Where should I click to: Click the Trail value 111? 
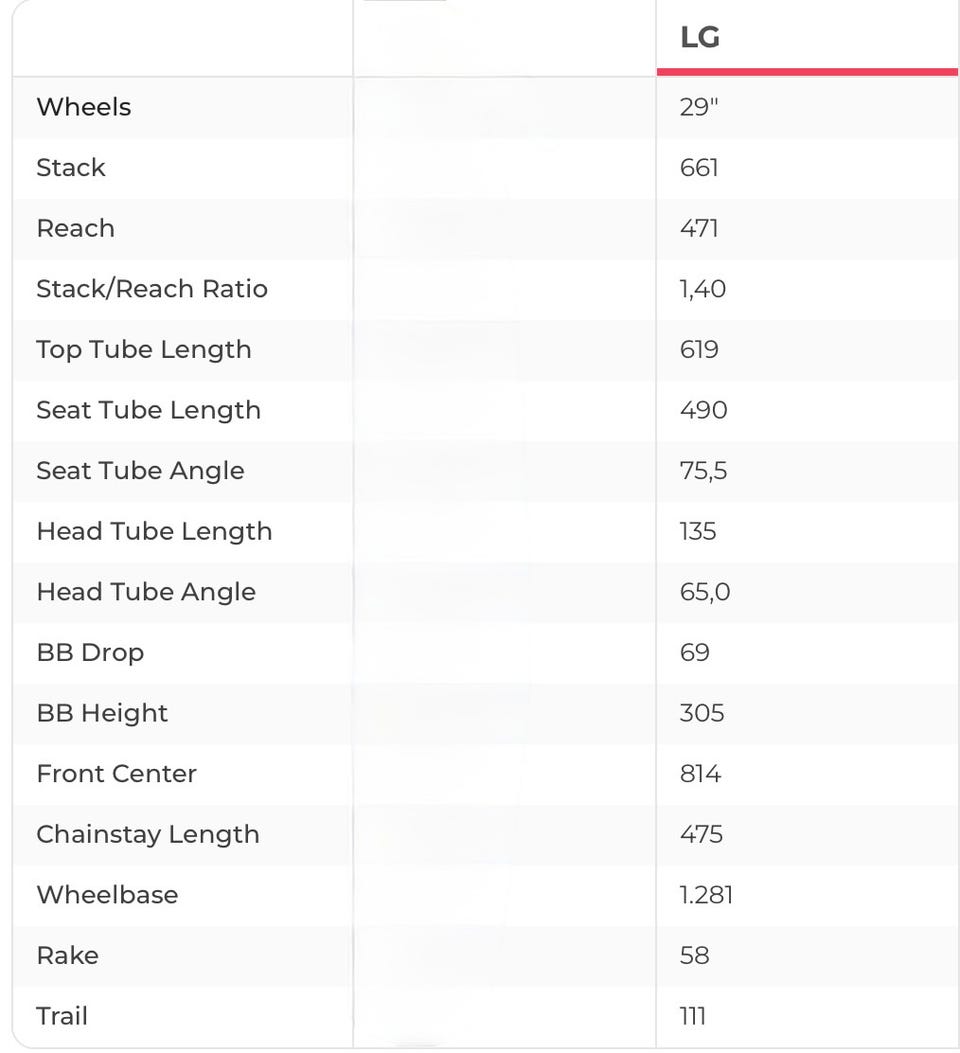692,1016
